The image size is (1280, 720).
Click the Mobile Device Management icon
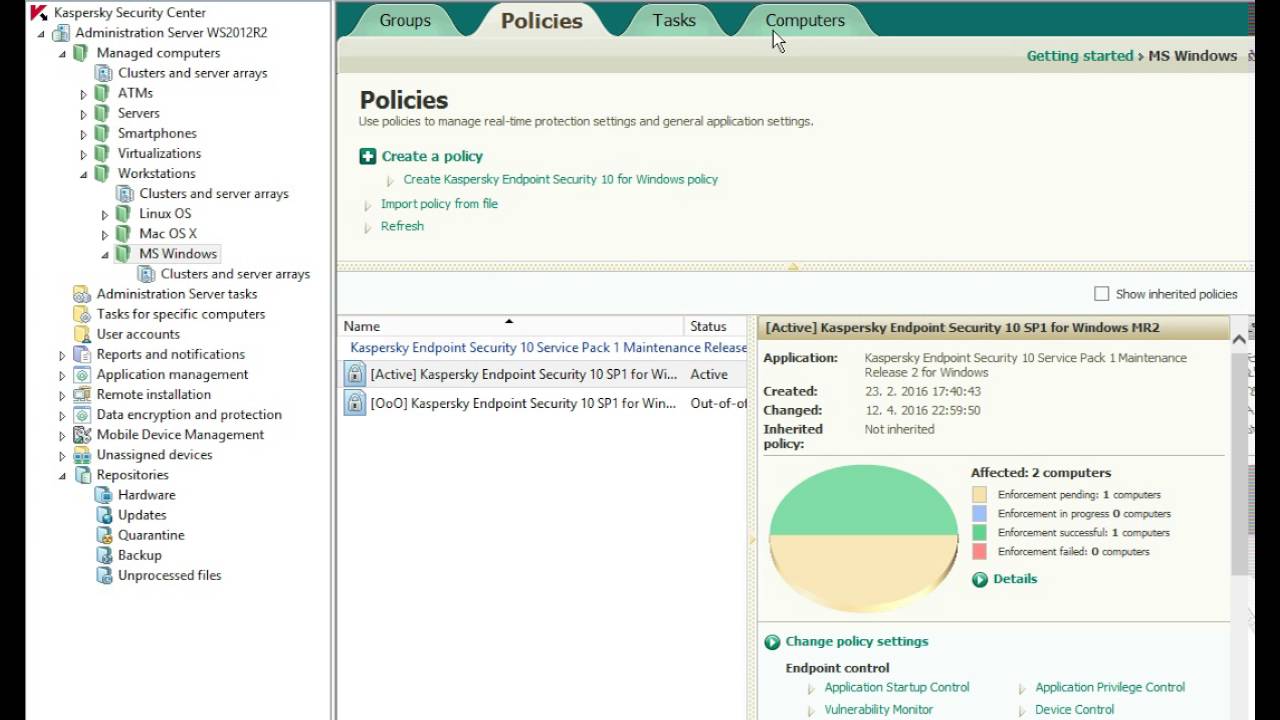(x=82, y=435)
